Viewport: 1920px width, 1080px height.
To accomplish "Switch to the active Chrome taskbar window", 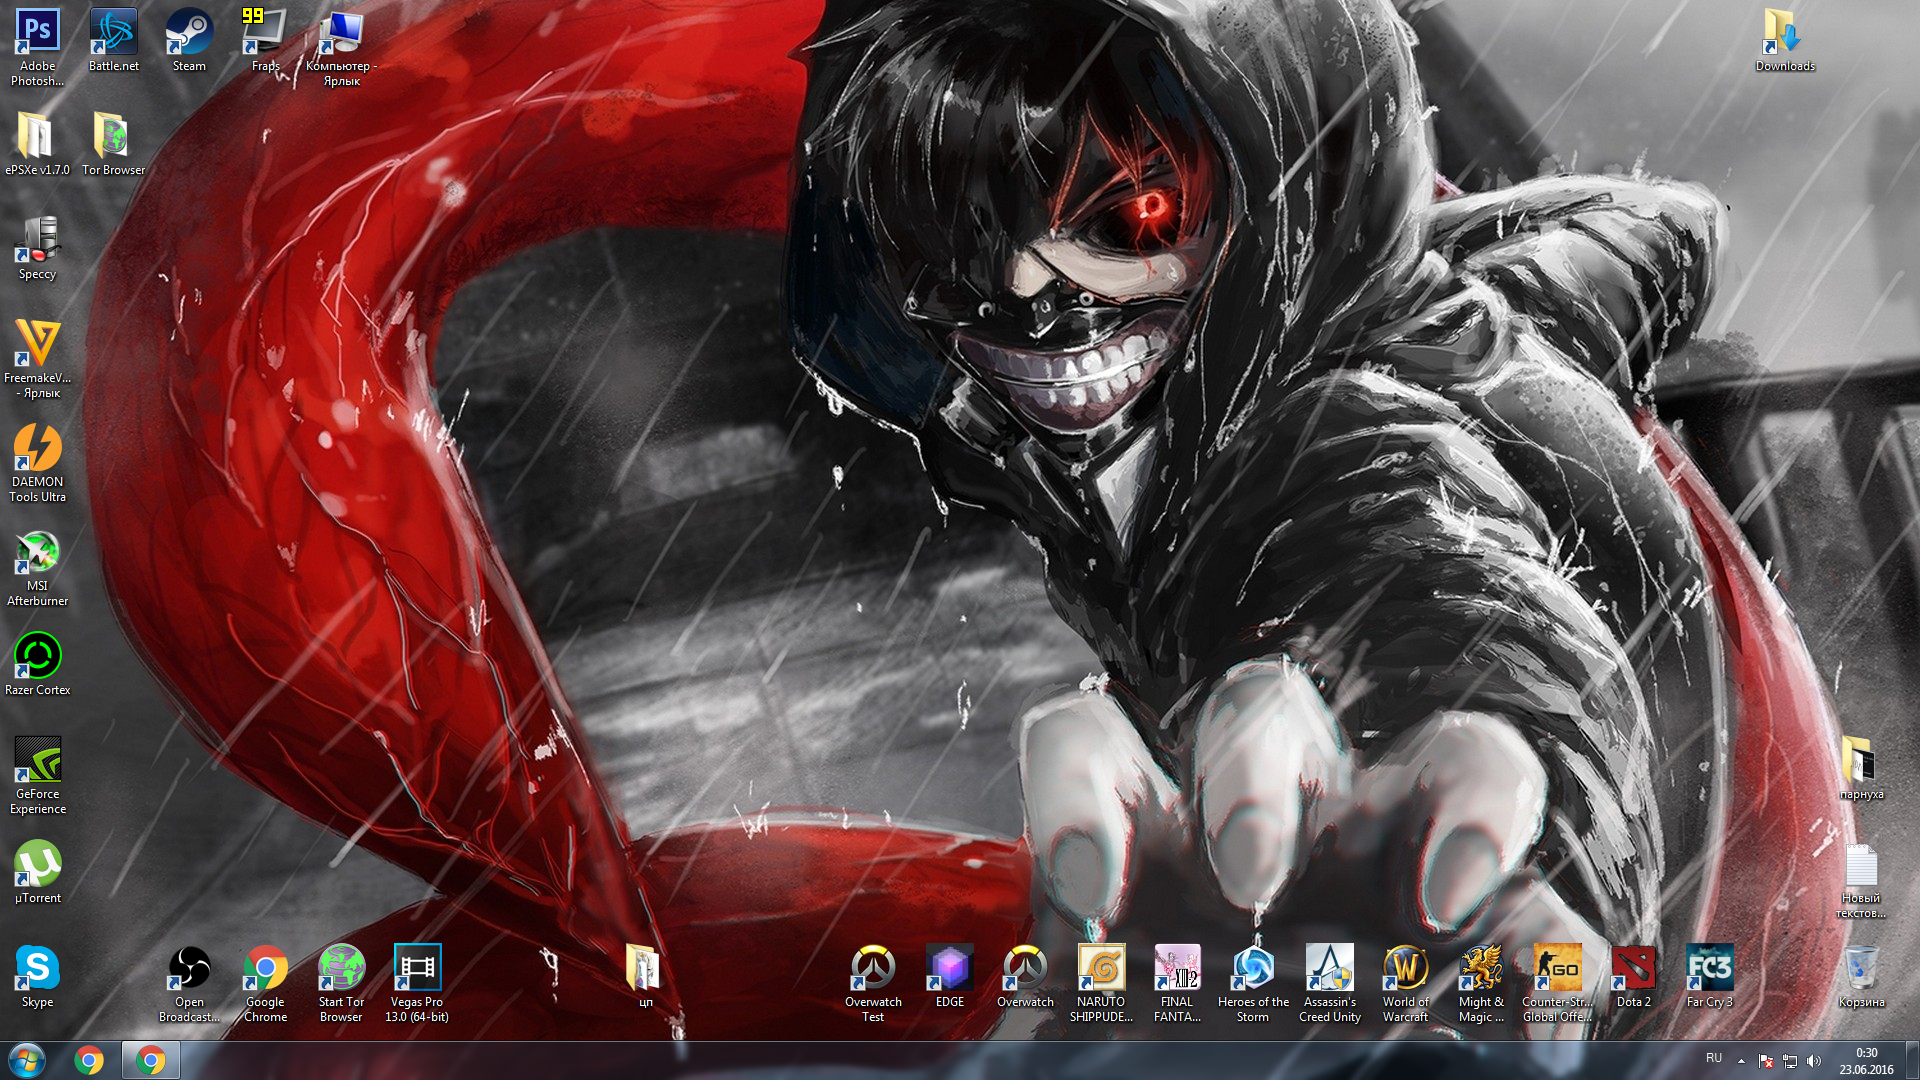I will [151, 1060].
